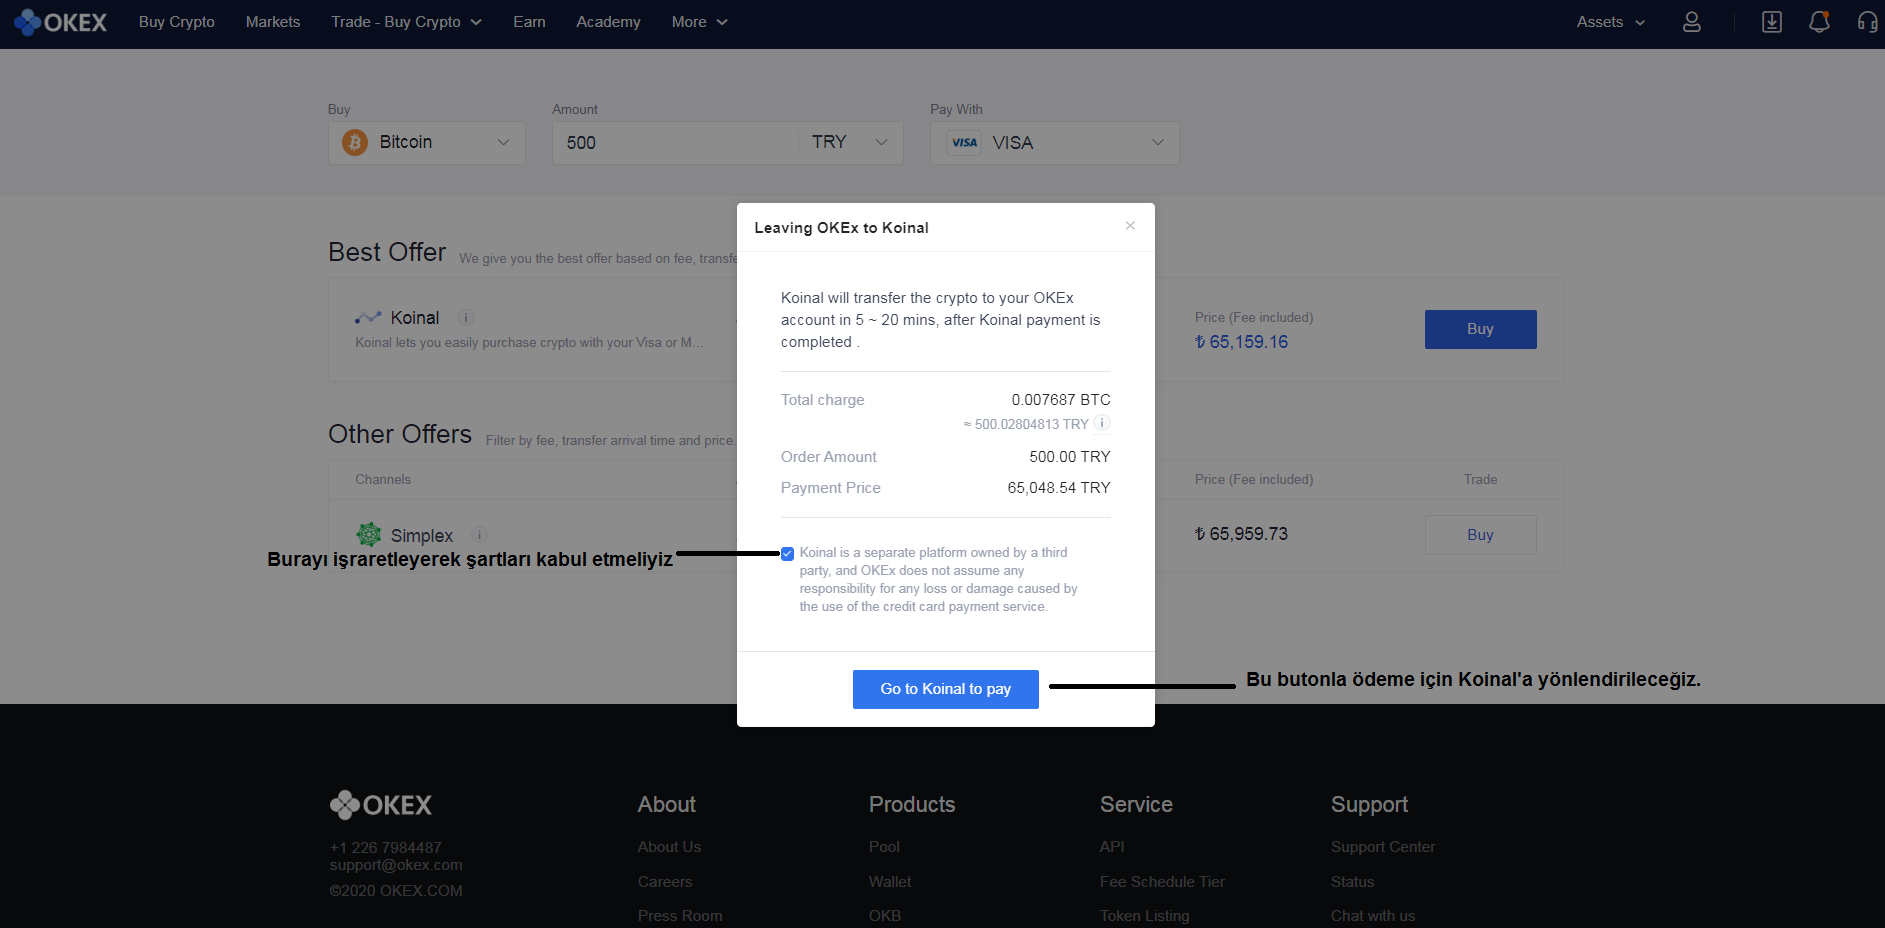Open the Token Listing footer link
This screenshot has height=928, width=1885.
pos(1145,916)
